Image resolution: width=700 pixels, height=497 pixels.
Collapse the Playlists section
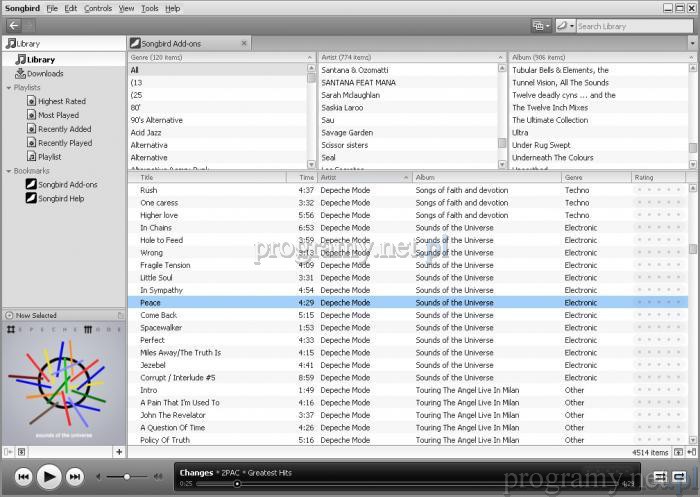click(9, 88)
